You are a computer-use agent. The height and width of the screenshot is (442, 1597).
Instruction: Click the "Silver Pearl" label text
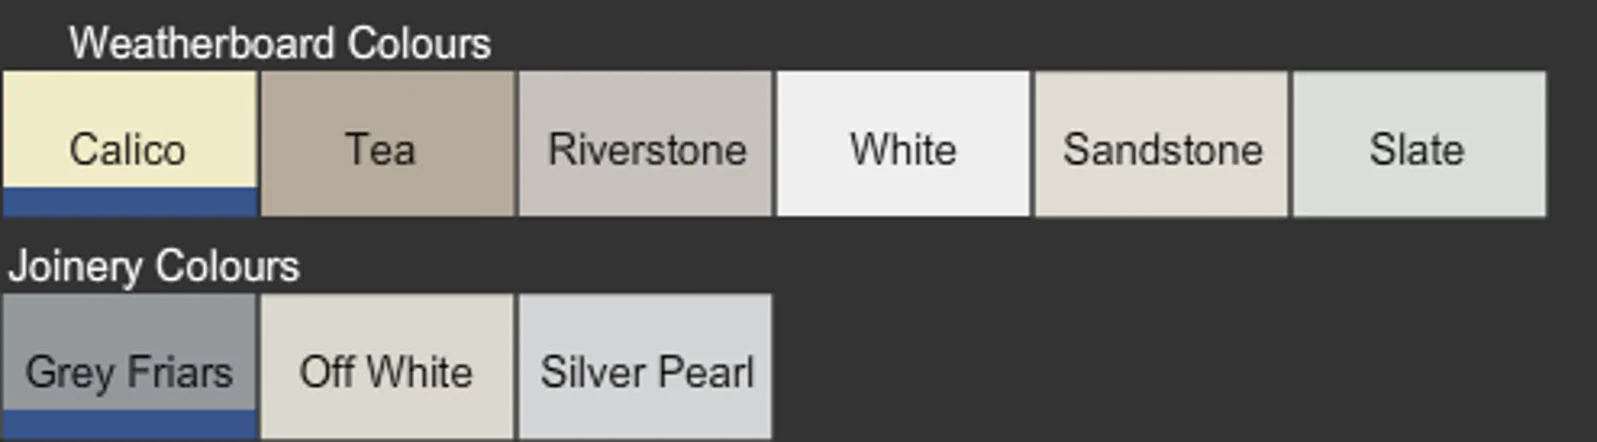click(x=647, y=373)
